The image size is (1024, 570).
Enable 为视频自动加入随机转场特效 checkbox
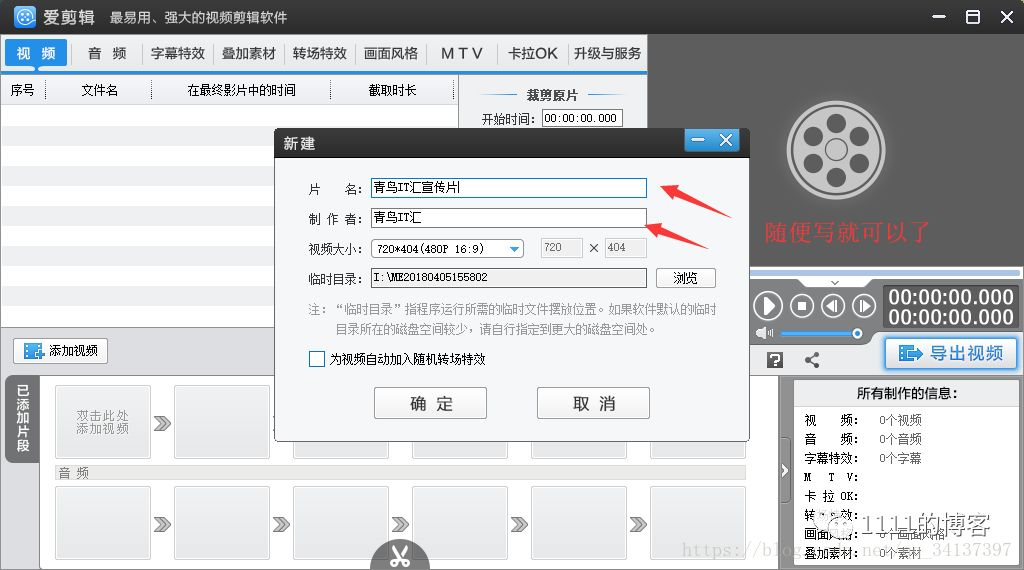317,359
